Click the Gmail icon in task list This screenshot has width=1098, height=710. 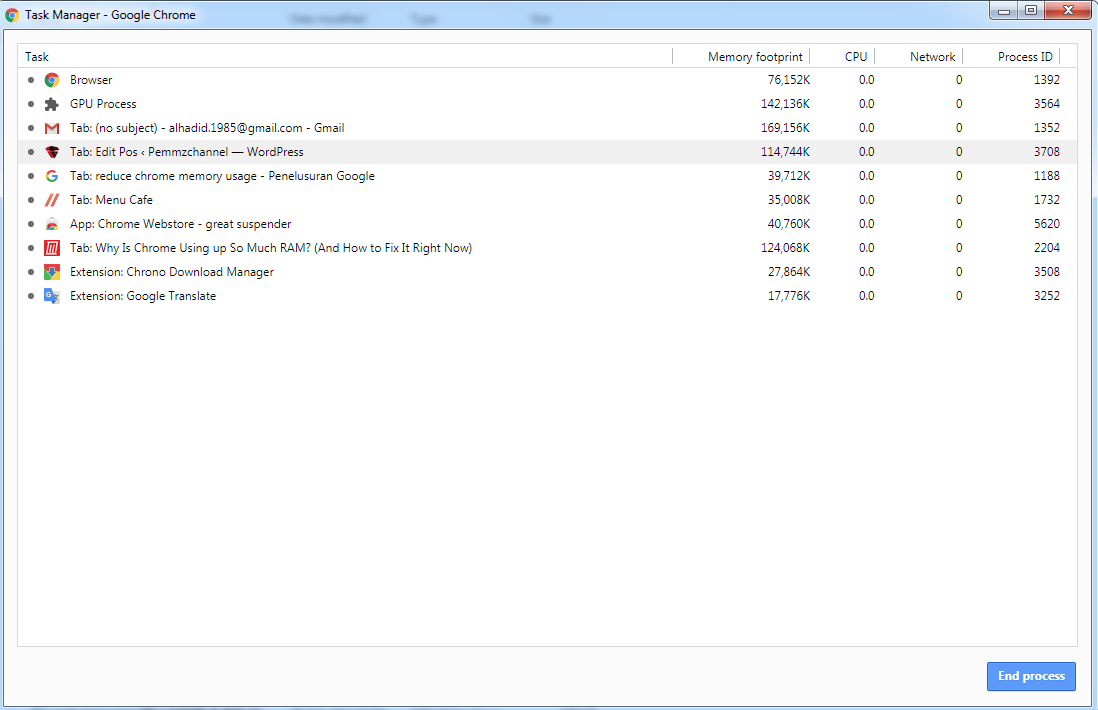pyautogui.click(x=52, y=128)
